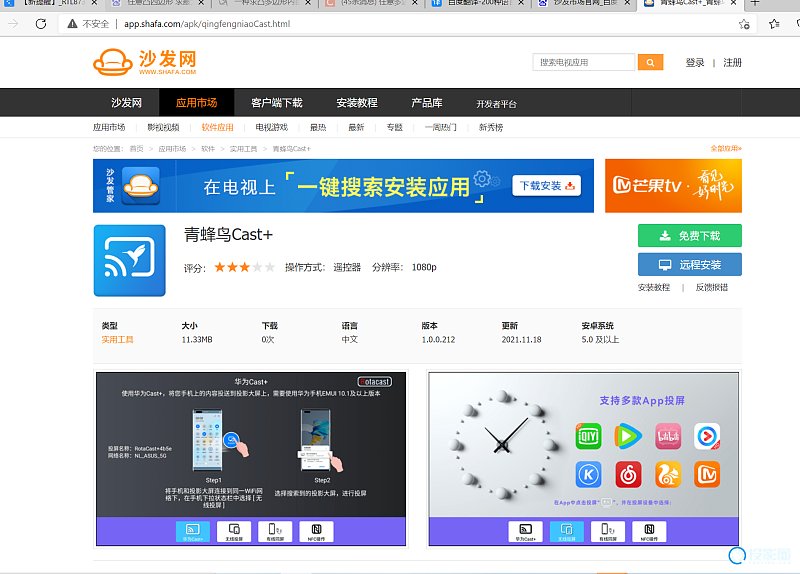Close the shafa app page tab
This screenshot has width=800, height=574.
733,3
